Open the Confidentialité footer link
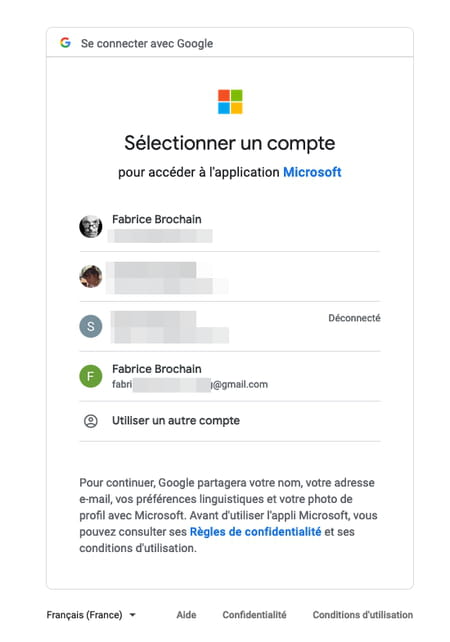Image resolution: width=450 pixels, height=642 pixels. pyautogui.click(x=254, y=615)
